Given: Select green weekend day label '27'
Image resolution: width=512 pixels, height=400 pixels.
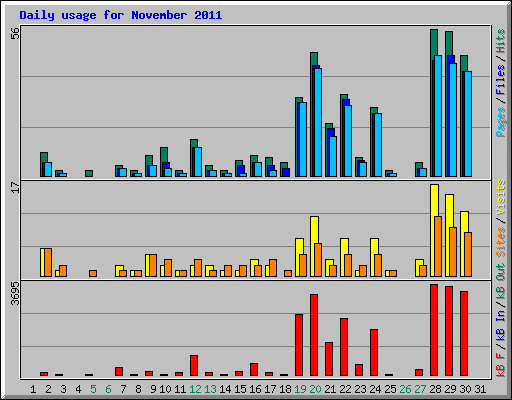Looking at the screenshot, I should click(420, 389).
